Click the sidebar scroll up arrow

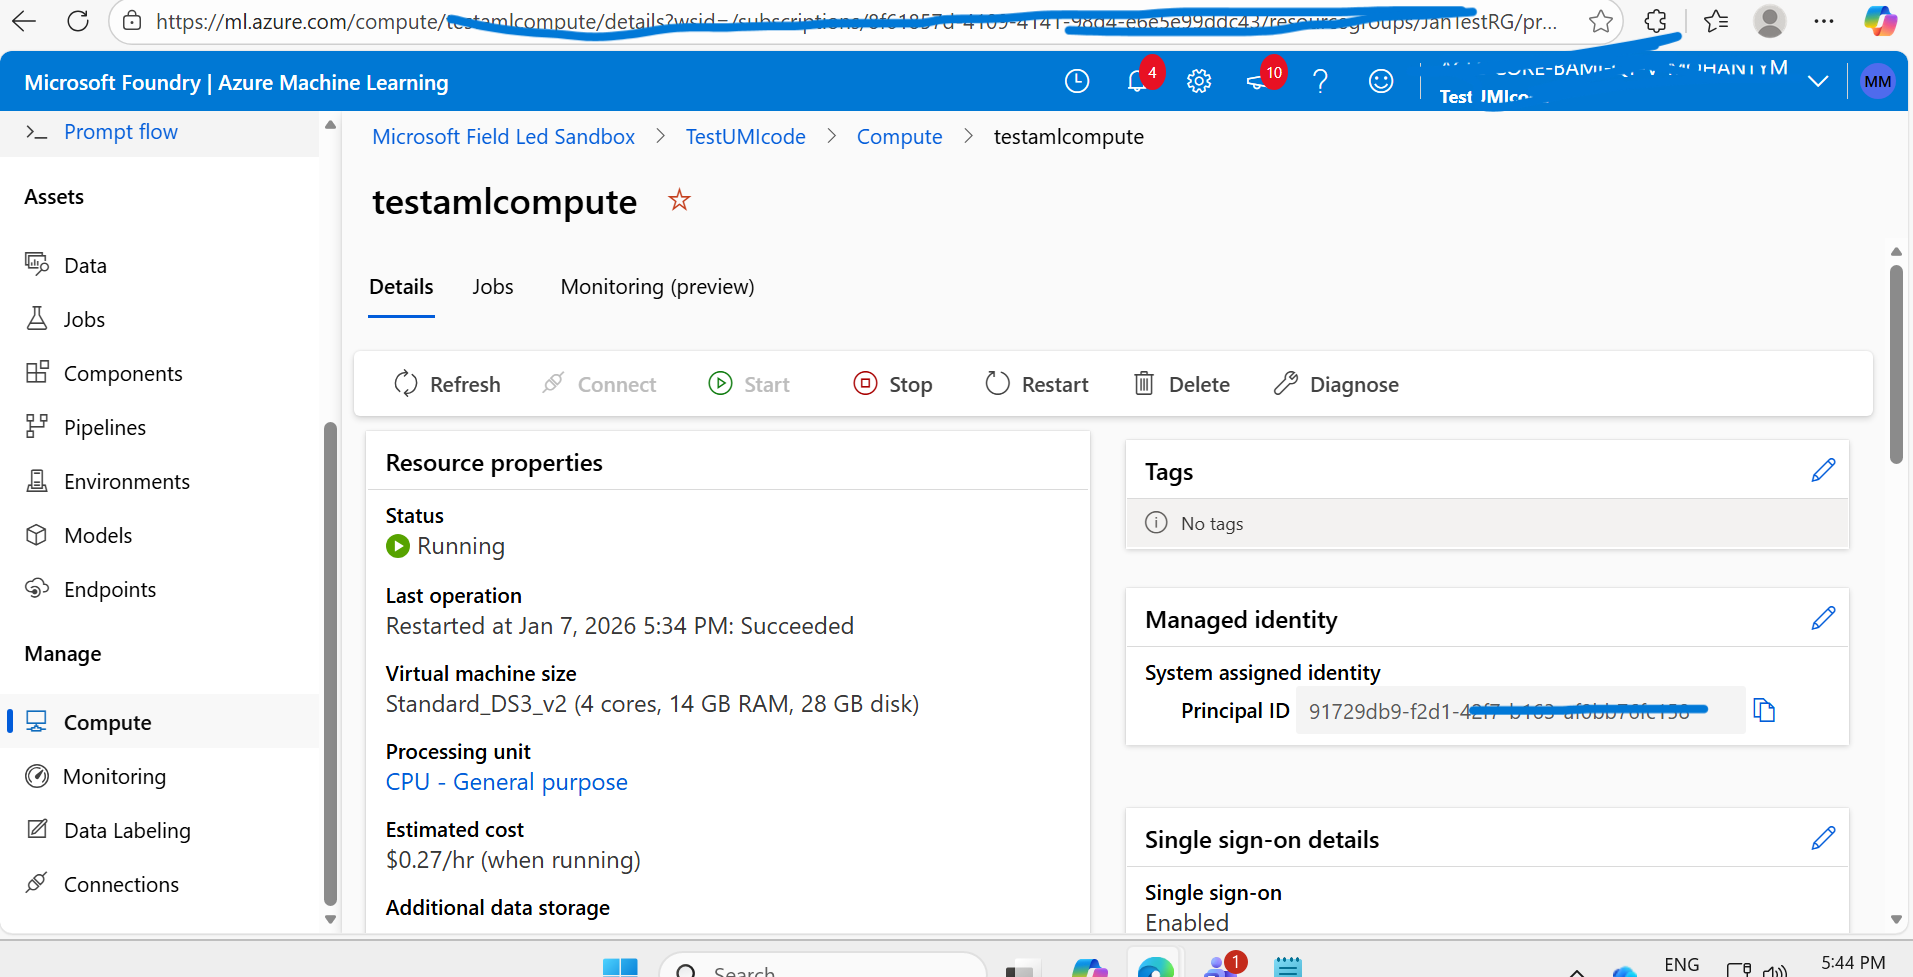[330, 125]
